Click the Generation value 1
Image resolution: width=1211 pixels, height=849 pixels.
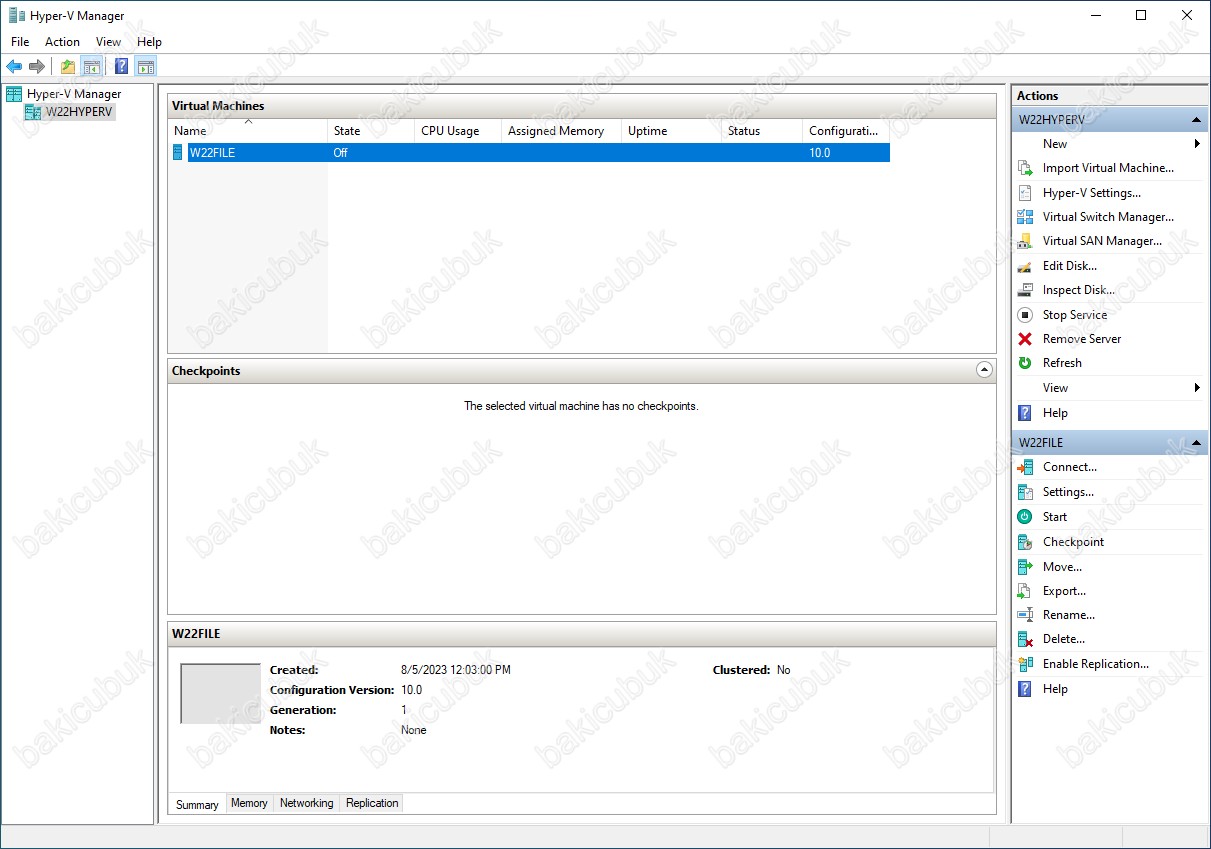404,710
